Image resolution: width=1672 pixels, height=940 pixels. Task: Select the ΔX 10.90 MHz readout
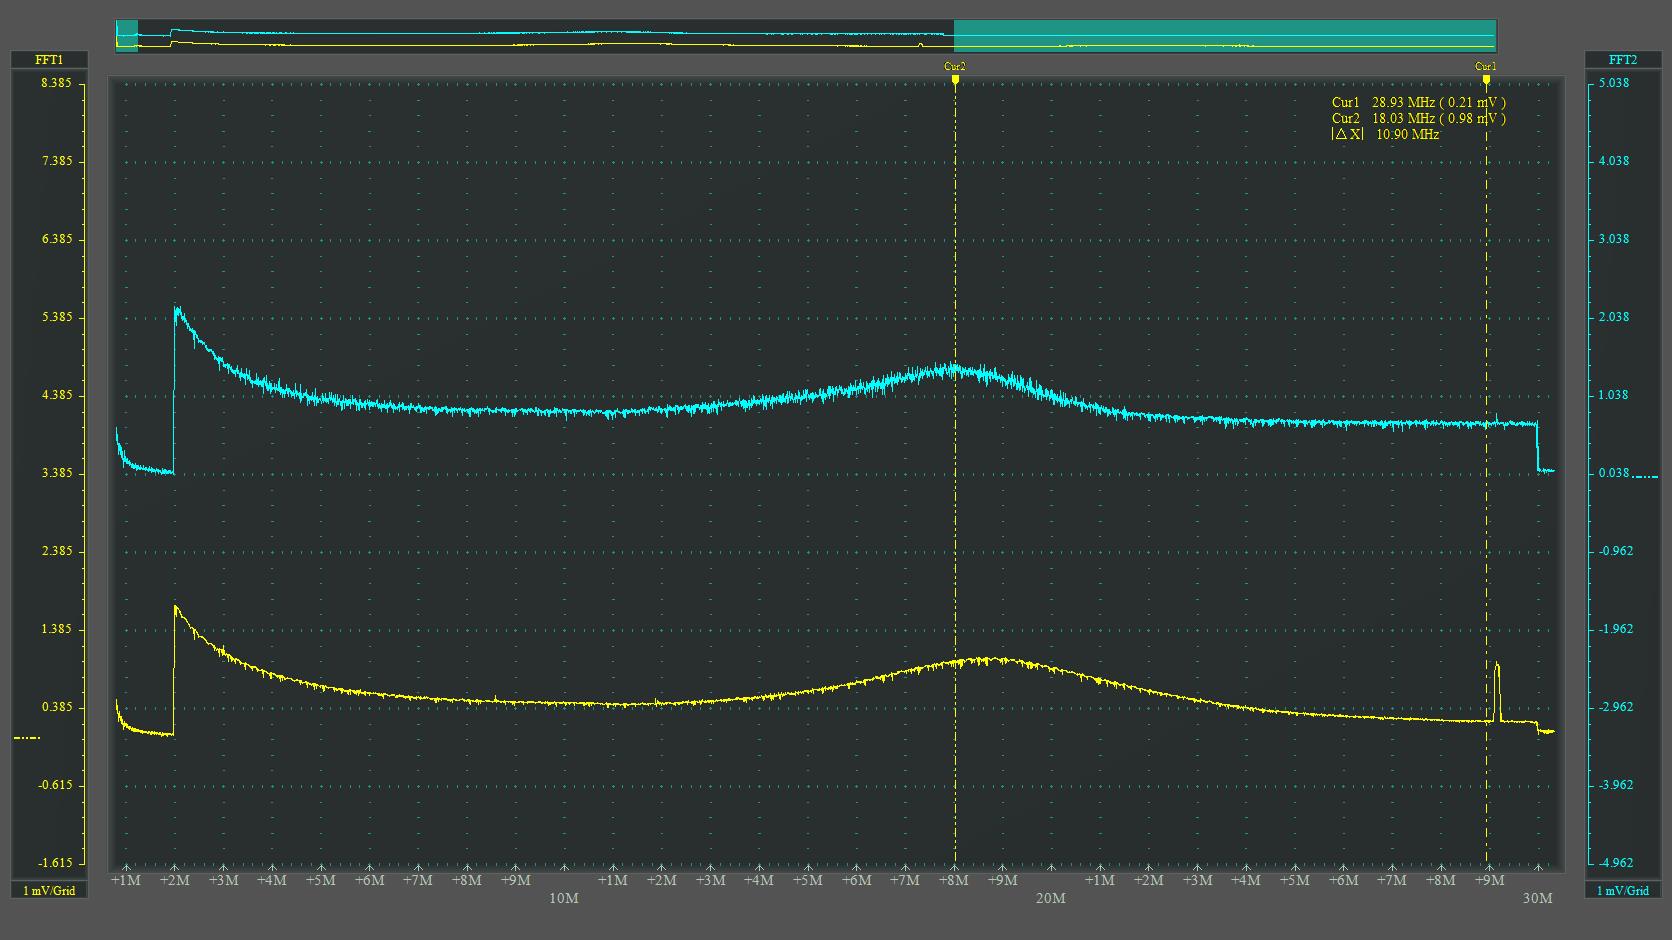click(1385, 134)
